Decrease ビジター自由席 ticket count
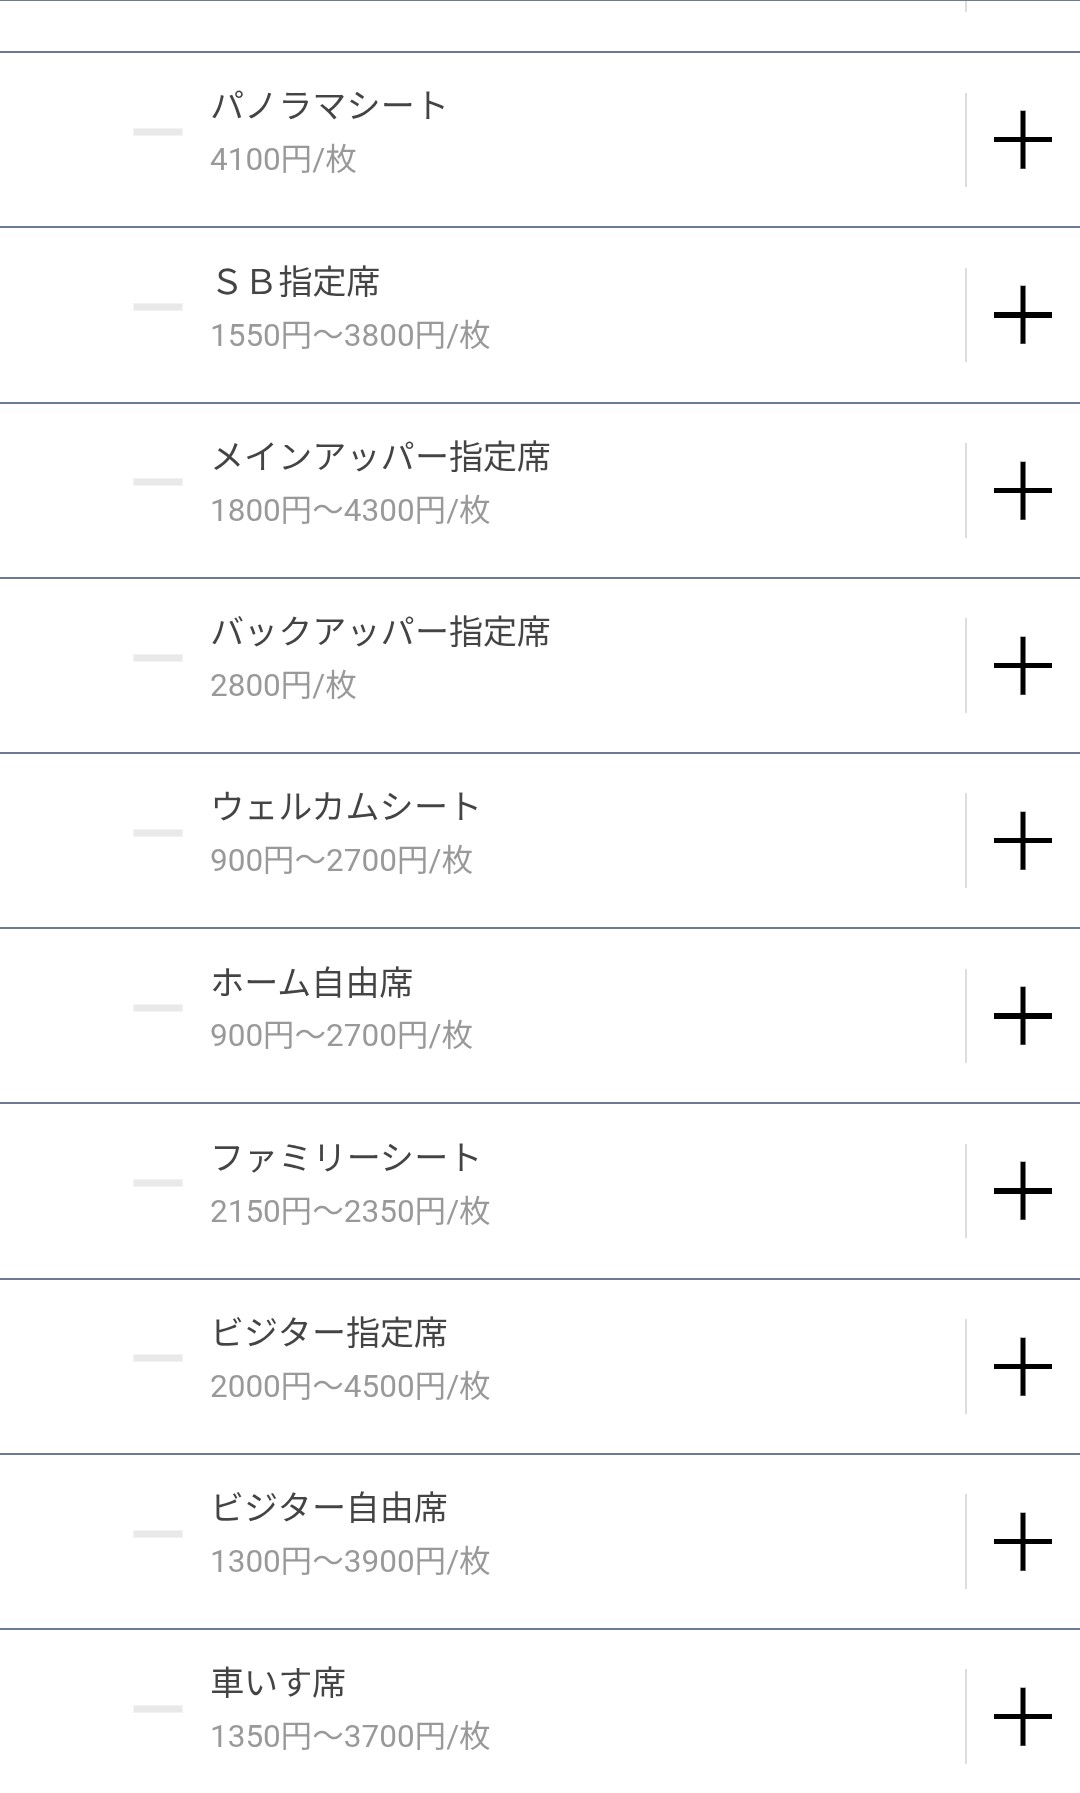The height and width of the screenshot is (1793, 1080). click(x=158, y=1533)
